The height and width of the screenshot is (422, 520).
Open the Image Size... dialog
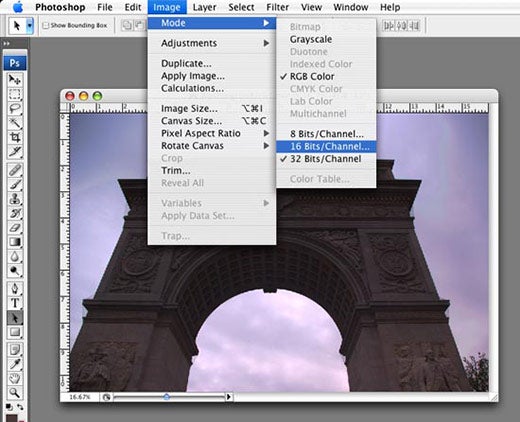(x=212, y=109)
